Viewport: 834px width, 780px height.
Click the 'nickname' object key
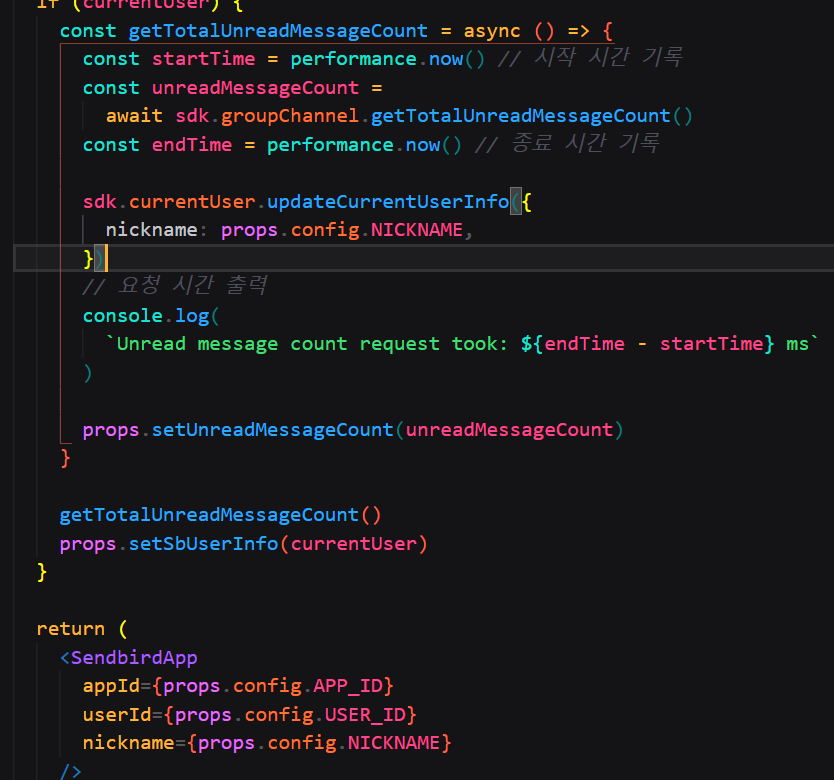point(151,230)
